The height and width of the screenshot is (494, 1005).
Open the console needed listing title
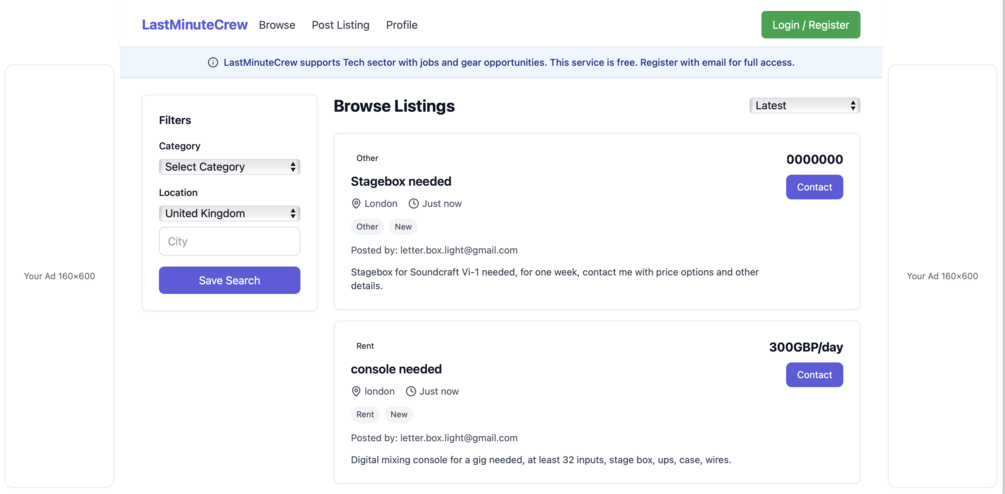point(396,369)
